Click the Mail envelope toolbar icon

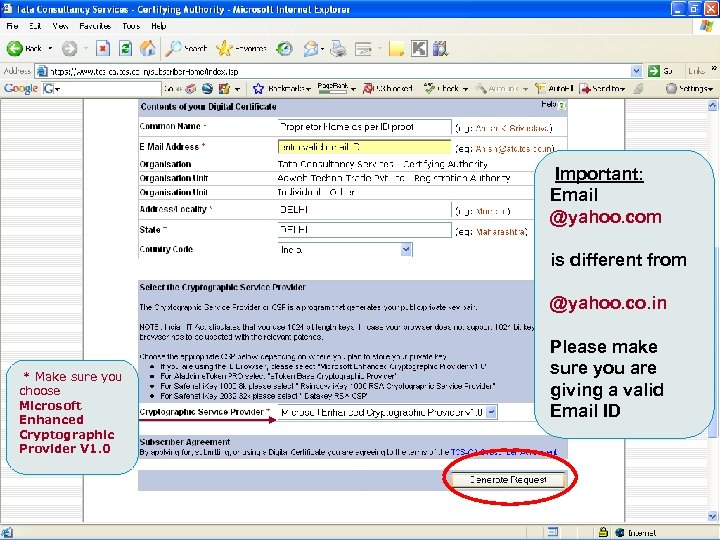(311, 48)
